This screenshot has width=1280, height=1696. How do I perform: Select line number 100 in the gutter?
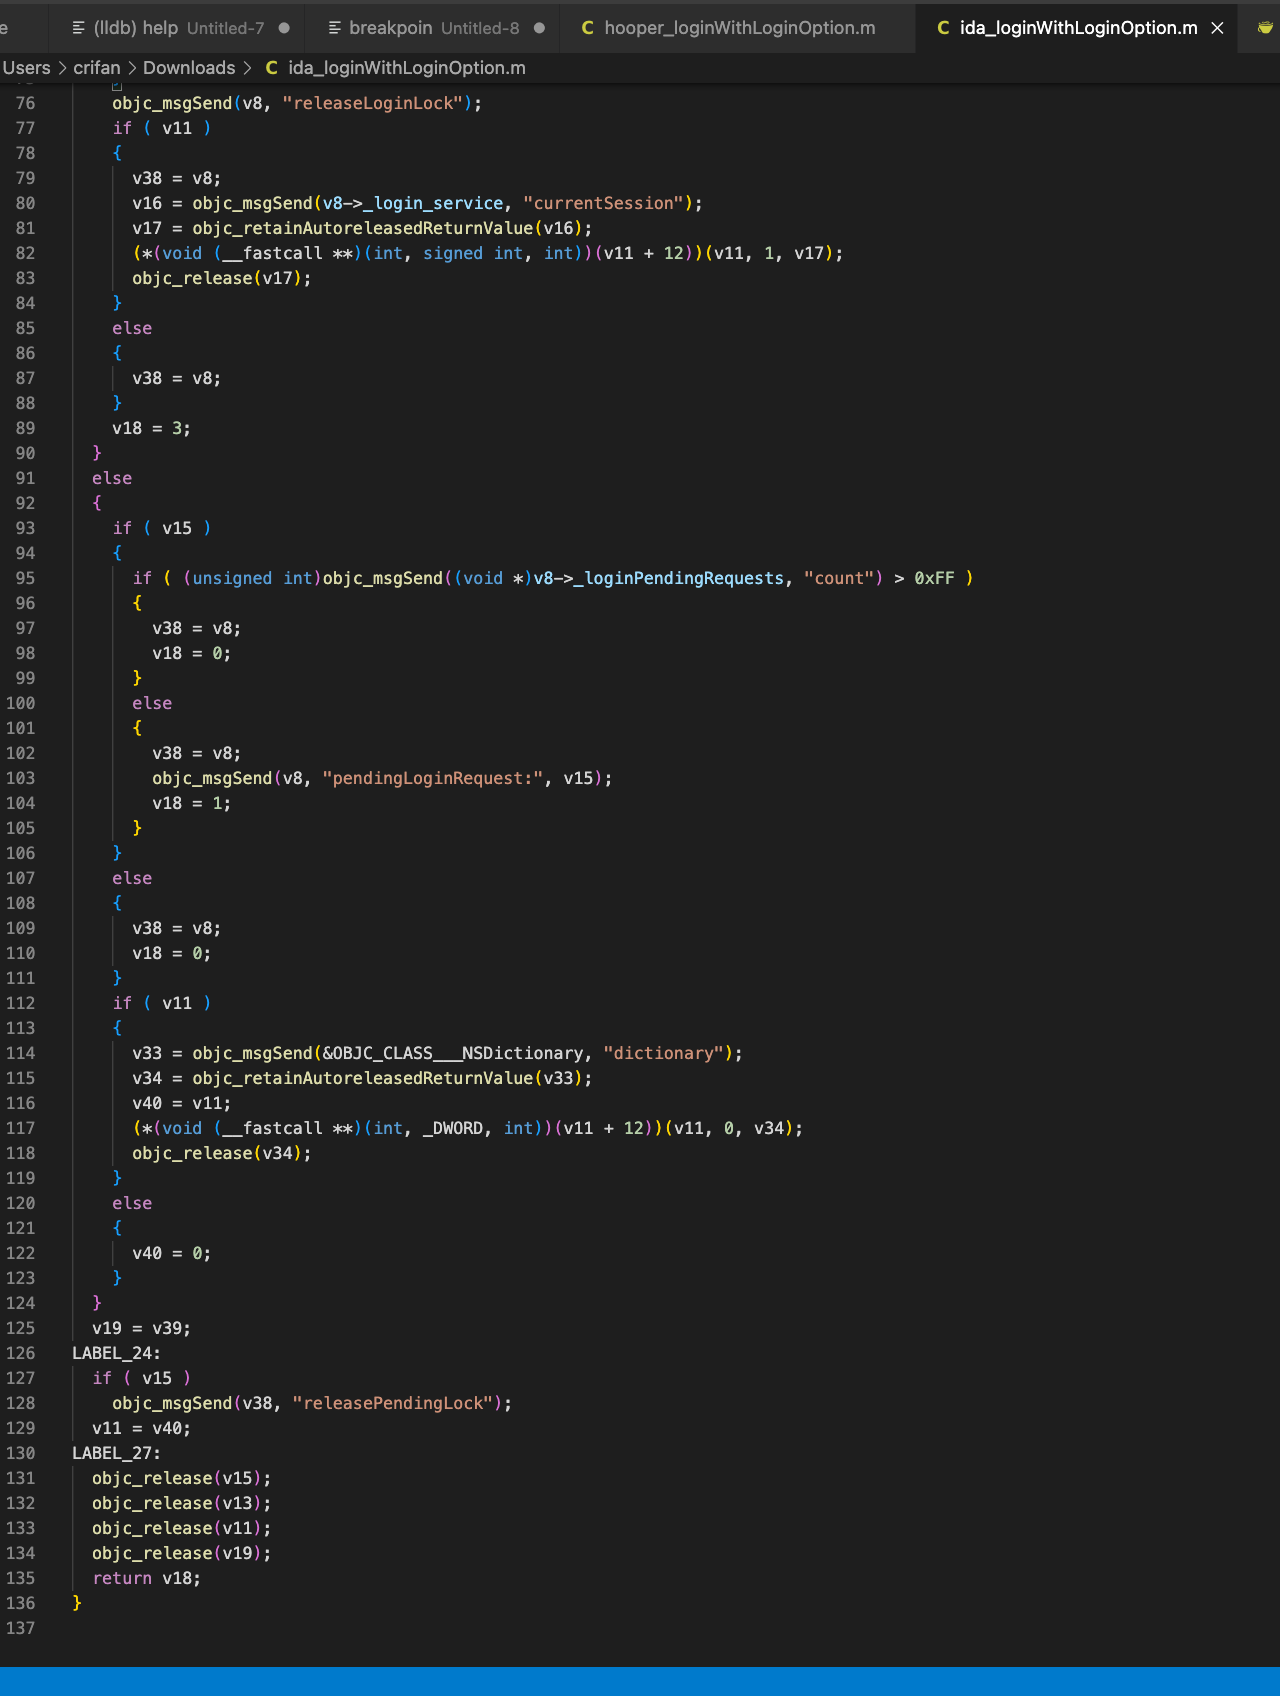pyautogui.click(x=20, y=703)
